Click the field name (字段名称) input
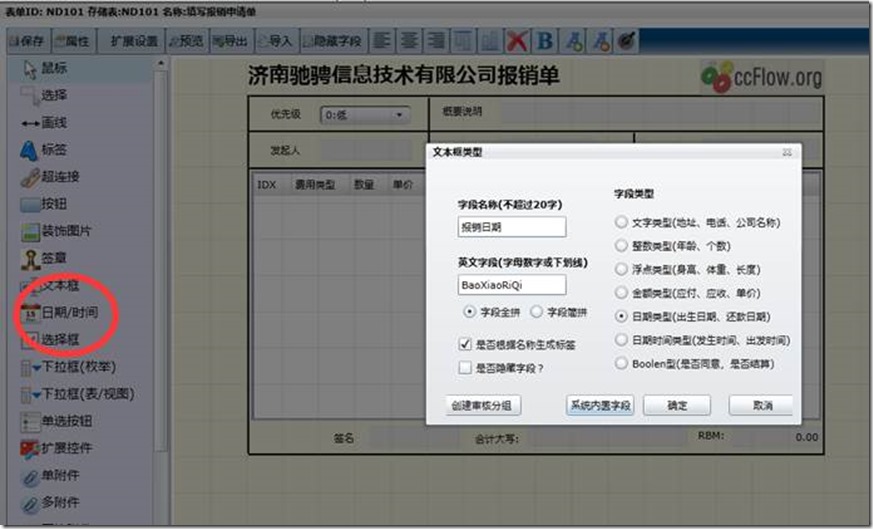 tap(512, 227)
